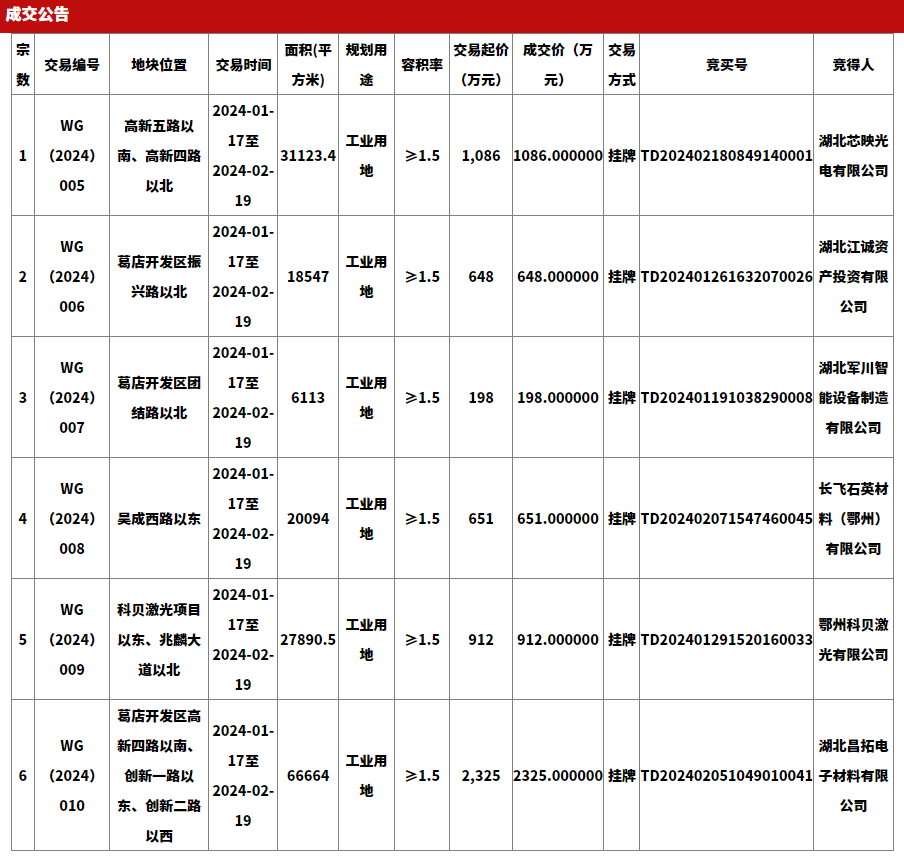This screenshot has width=904, height=856.
Task: Select the 交易方式 column header
Action: coord(622,65)
